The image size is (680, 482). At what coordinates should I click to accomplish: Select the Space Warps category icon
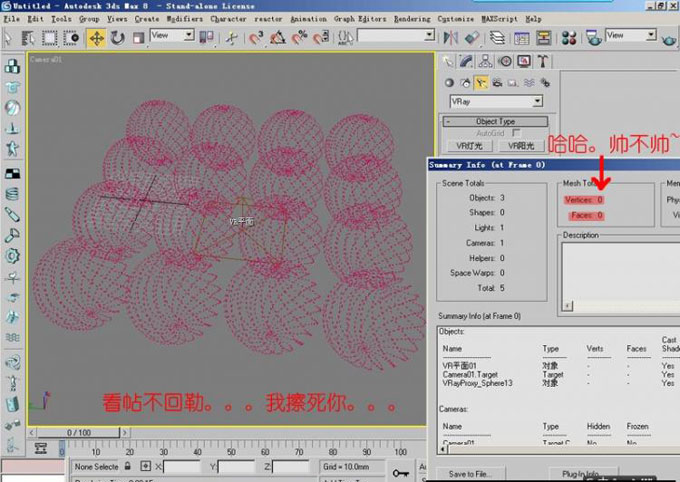529,82
